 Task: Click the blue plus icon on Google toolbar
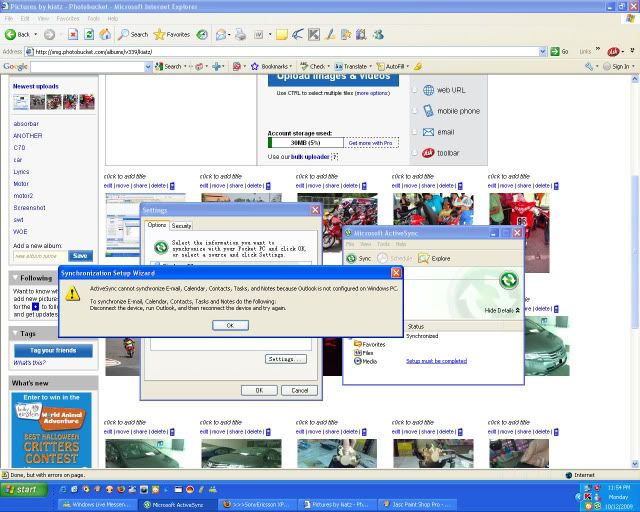click(216, 66)
